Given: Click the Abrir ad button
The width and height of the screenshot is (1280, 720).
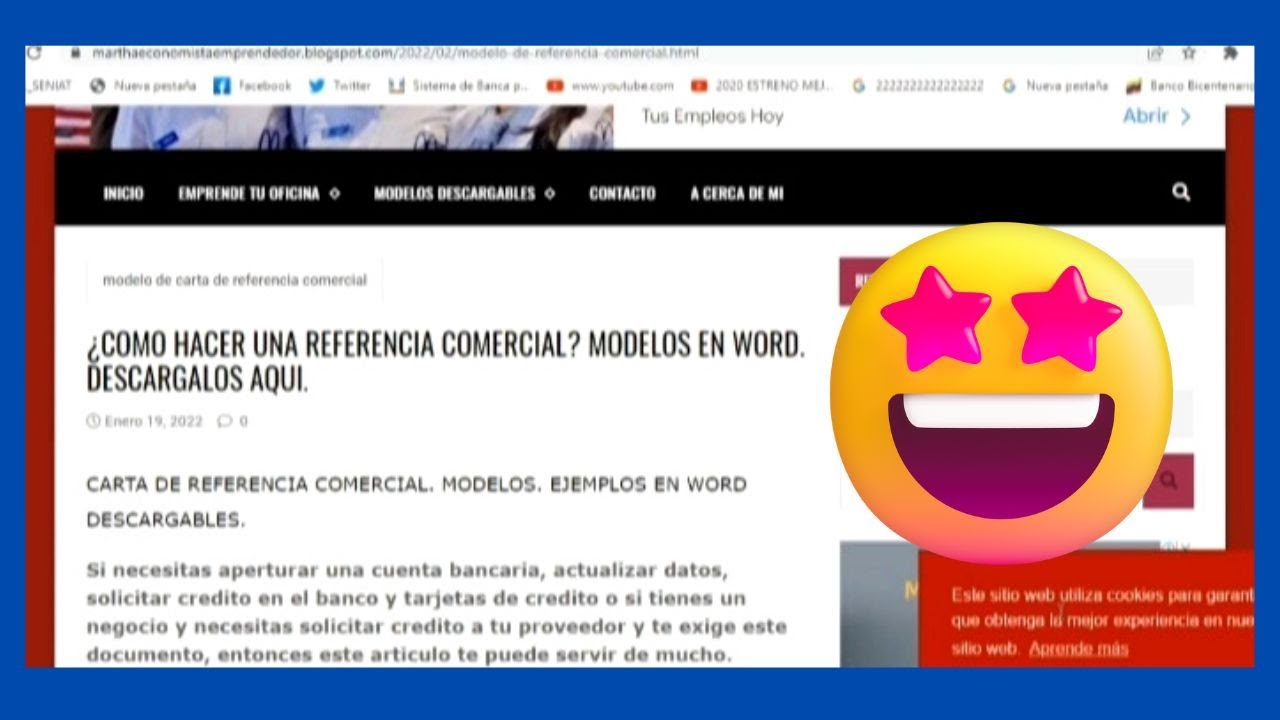Looking at the screenshot, I should pyautogui.click(x=1156, y=116).
